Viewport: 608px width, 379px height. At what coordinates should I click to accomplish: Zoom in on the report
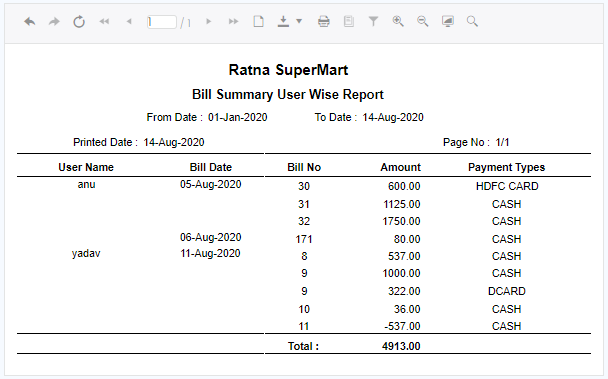(x=398, y=21)
